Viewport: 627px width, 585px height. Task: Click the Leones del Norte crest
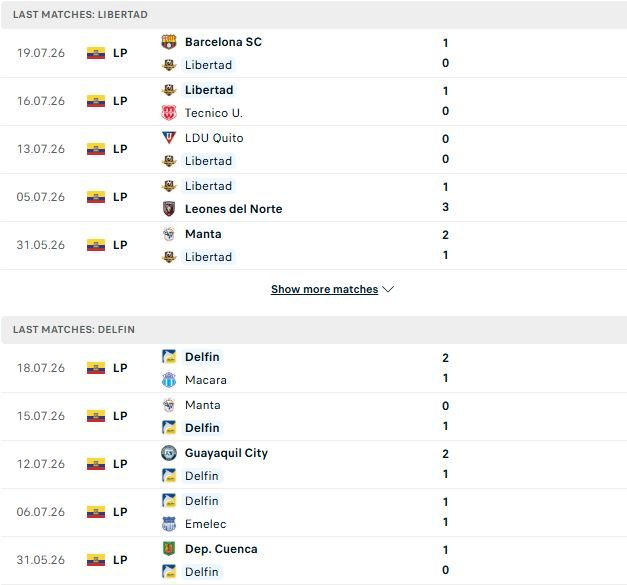tap(169, 209)
